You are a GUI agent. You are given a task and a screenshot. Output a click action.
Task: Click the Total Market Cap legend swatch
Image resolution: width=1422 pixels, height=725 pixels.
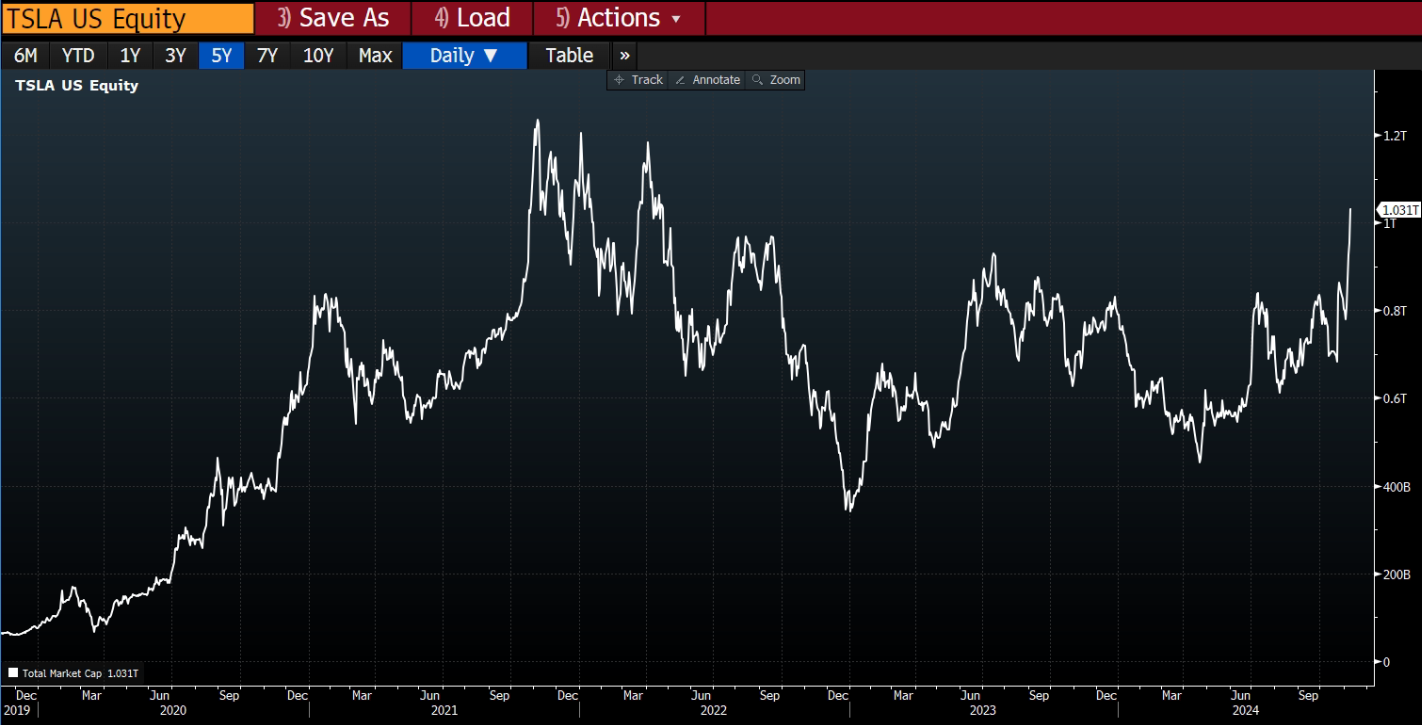13,673
